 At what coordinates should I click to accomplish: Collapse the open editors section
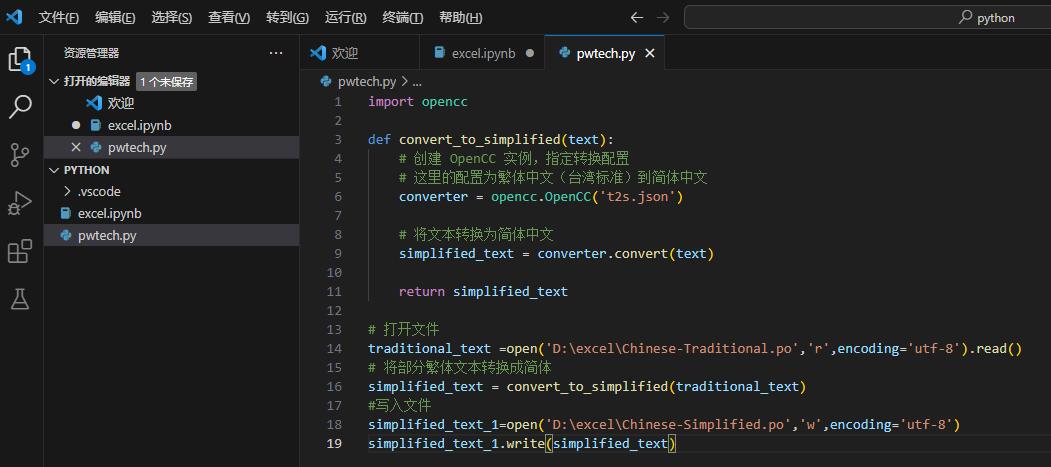pos(54,81)
